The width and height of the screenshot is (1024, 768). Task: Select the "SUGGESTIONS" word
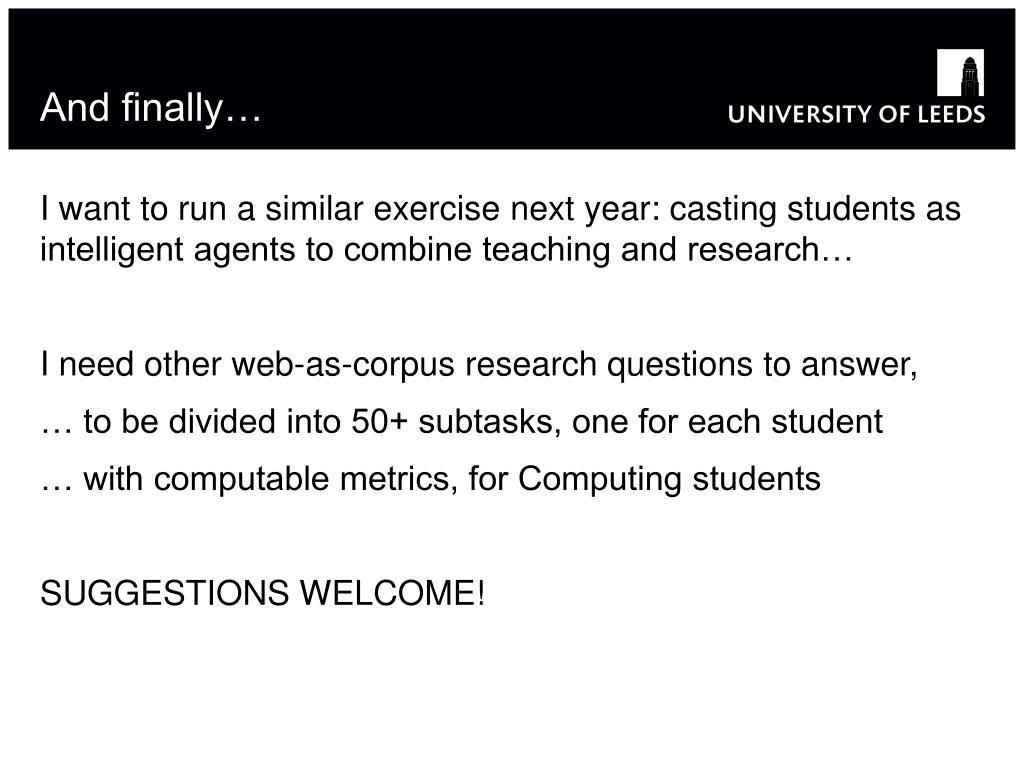[165, 593]
